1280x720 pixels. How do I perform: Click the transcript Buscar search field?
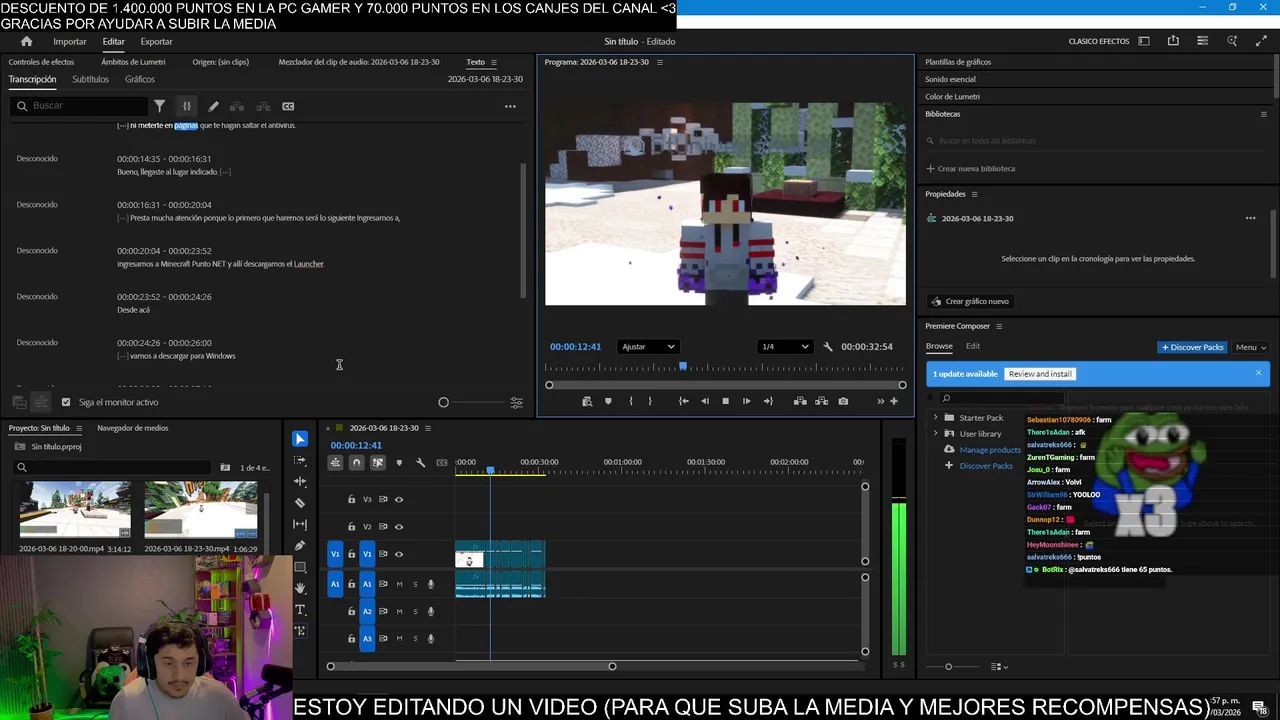[x=80, y=106]
